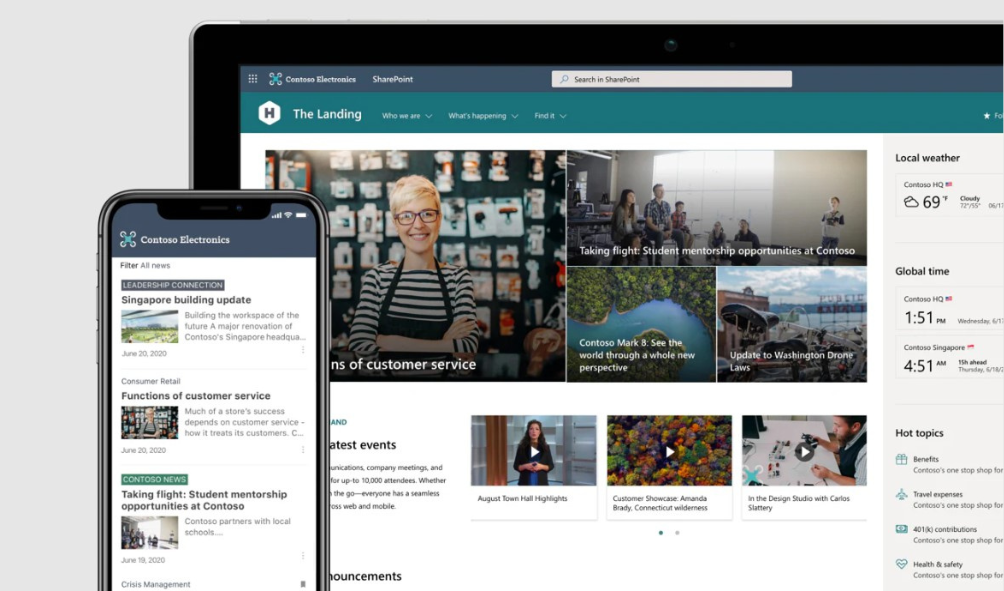Click the student mentorship thumbnail on phone
This screenshot has width=1004, height=591.
click(150, 533)
